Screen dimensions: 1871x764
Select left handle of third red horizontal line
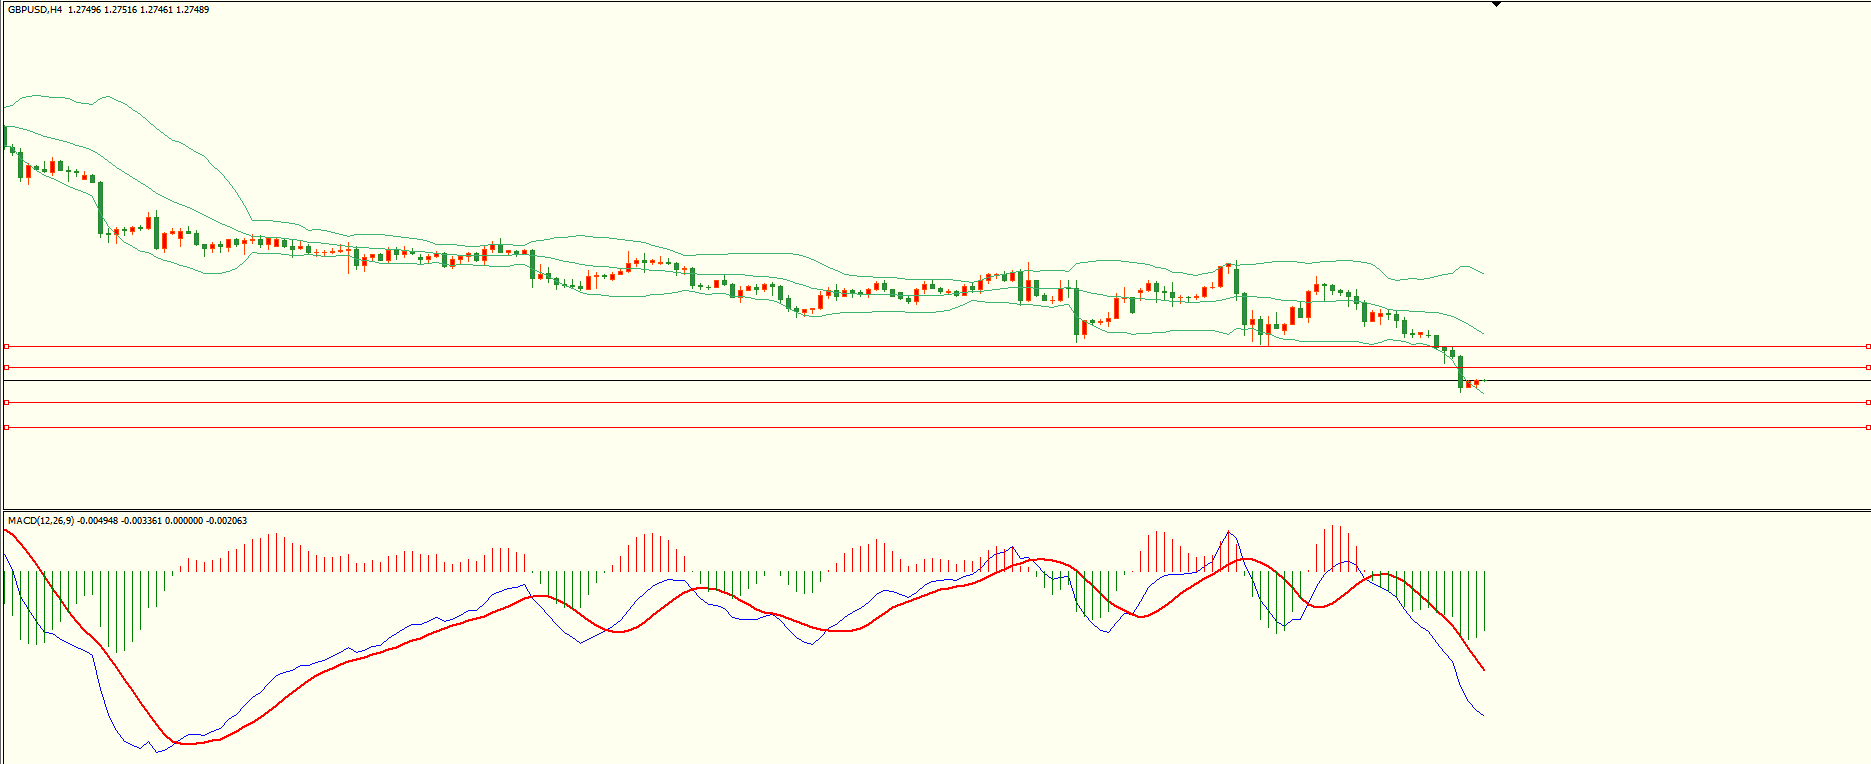pyautogui.click(x=7, y=402)
